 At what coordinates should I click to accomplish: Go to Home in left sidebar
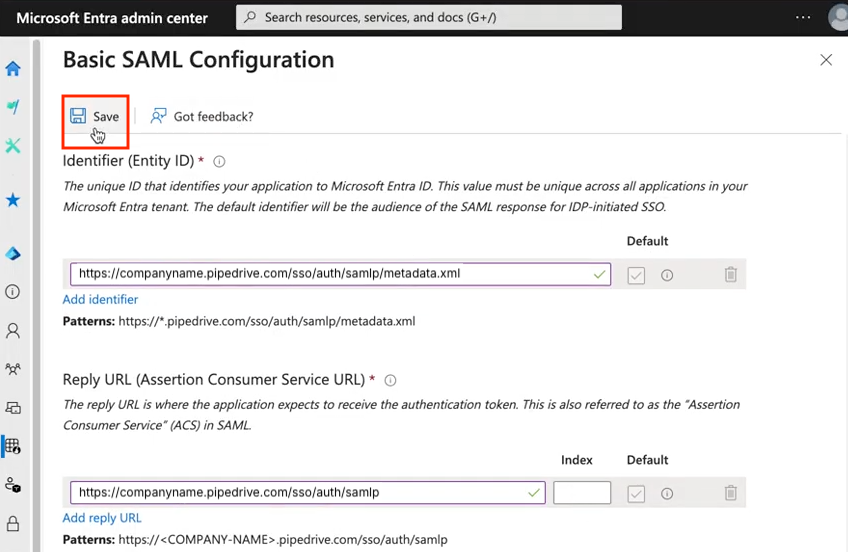coord(13,69)
